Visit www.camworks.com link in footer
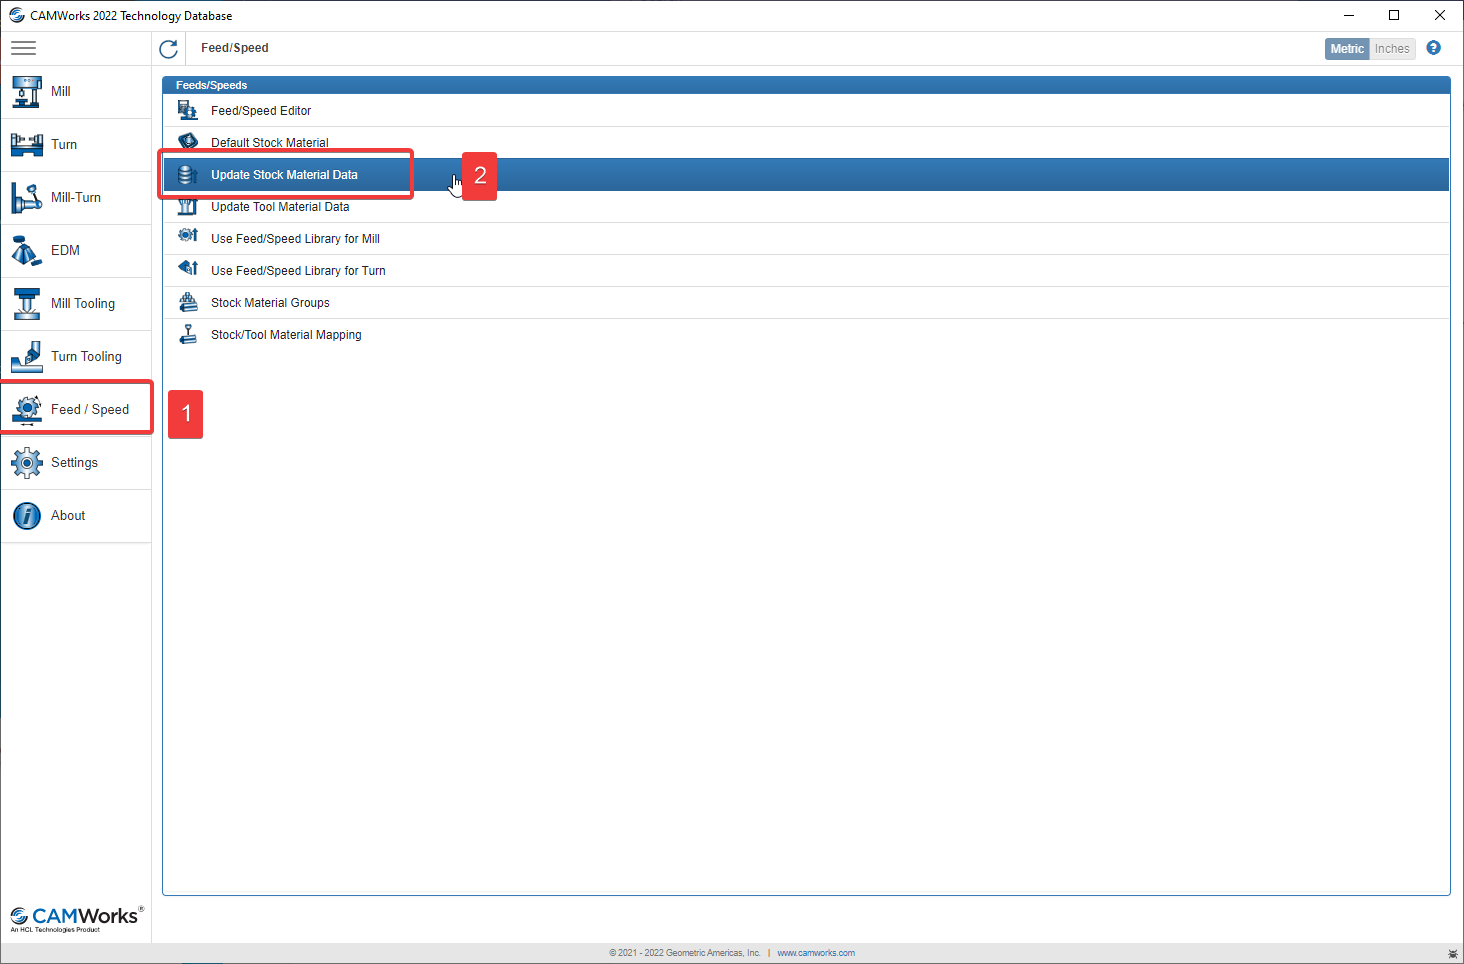Viewport: 1464px width, 964px height. coord(816,953)
